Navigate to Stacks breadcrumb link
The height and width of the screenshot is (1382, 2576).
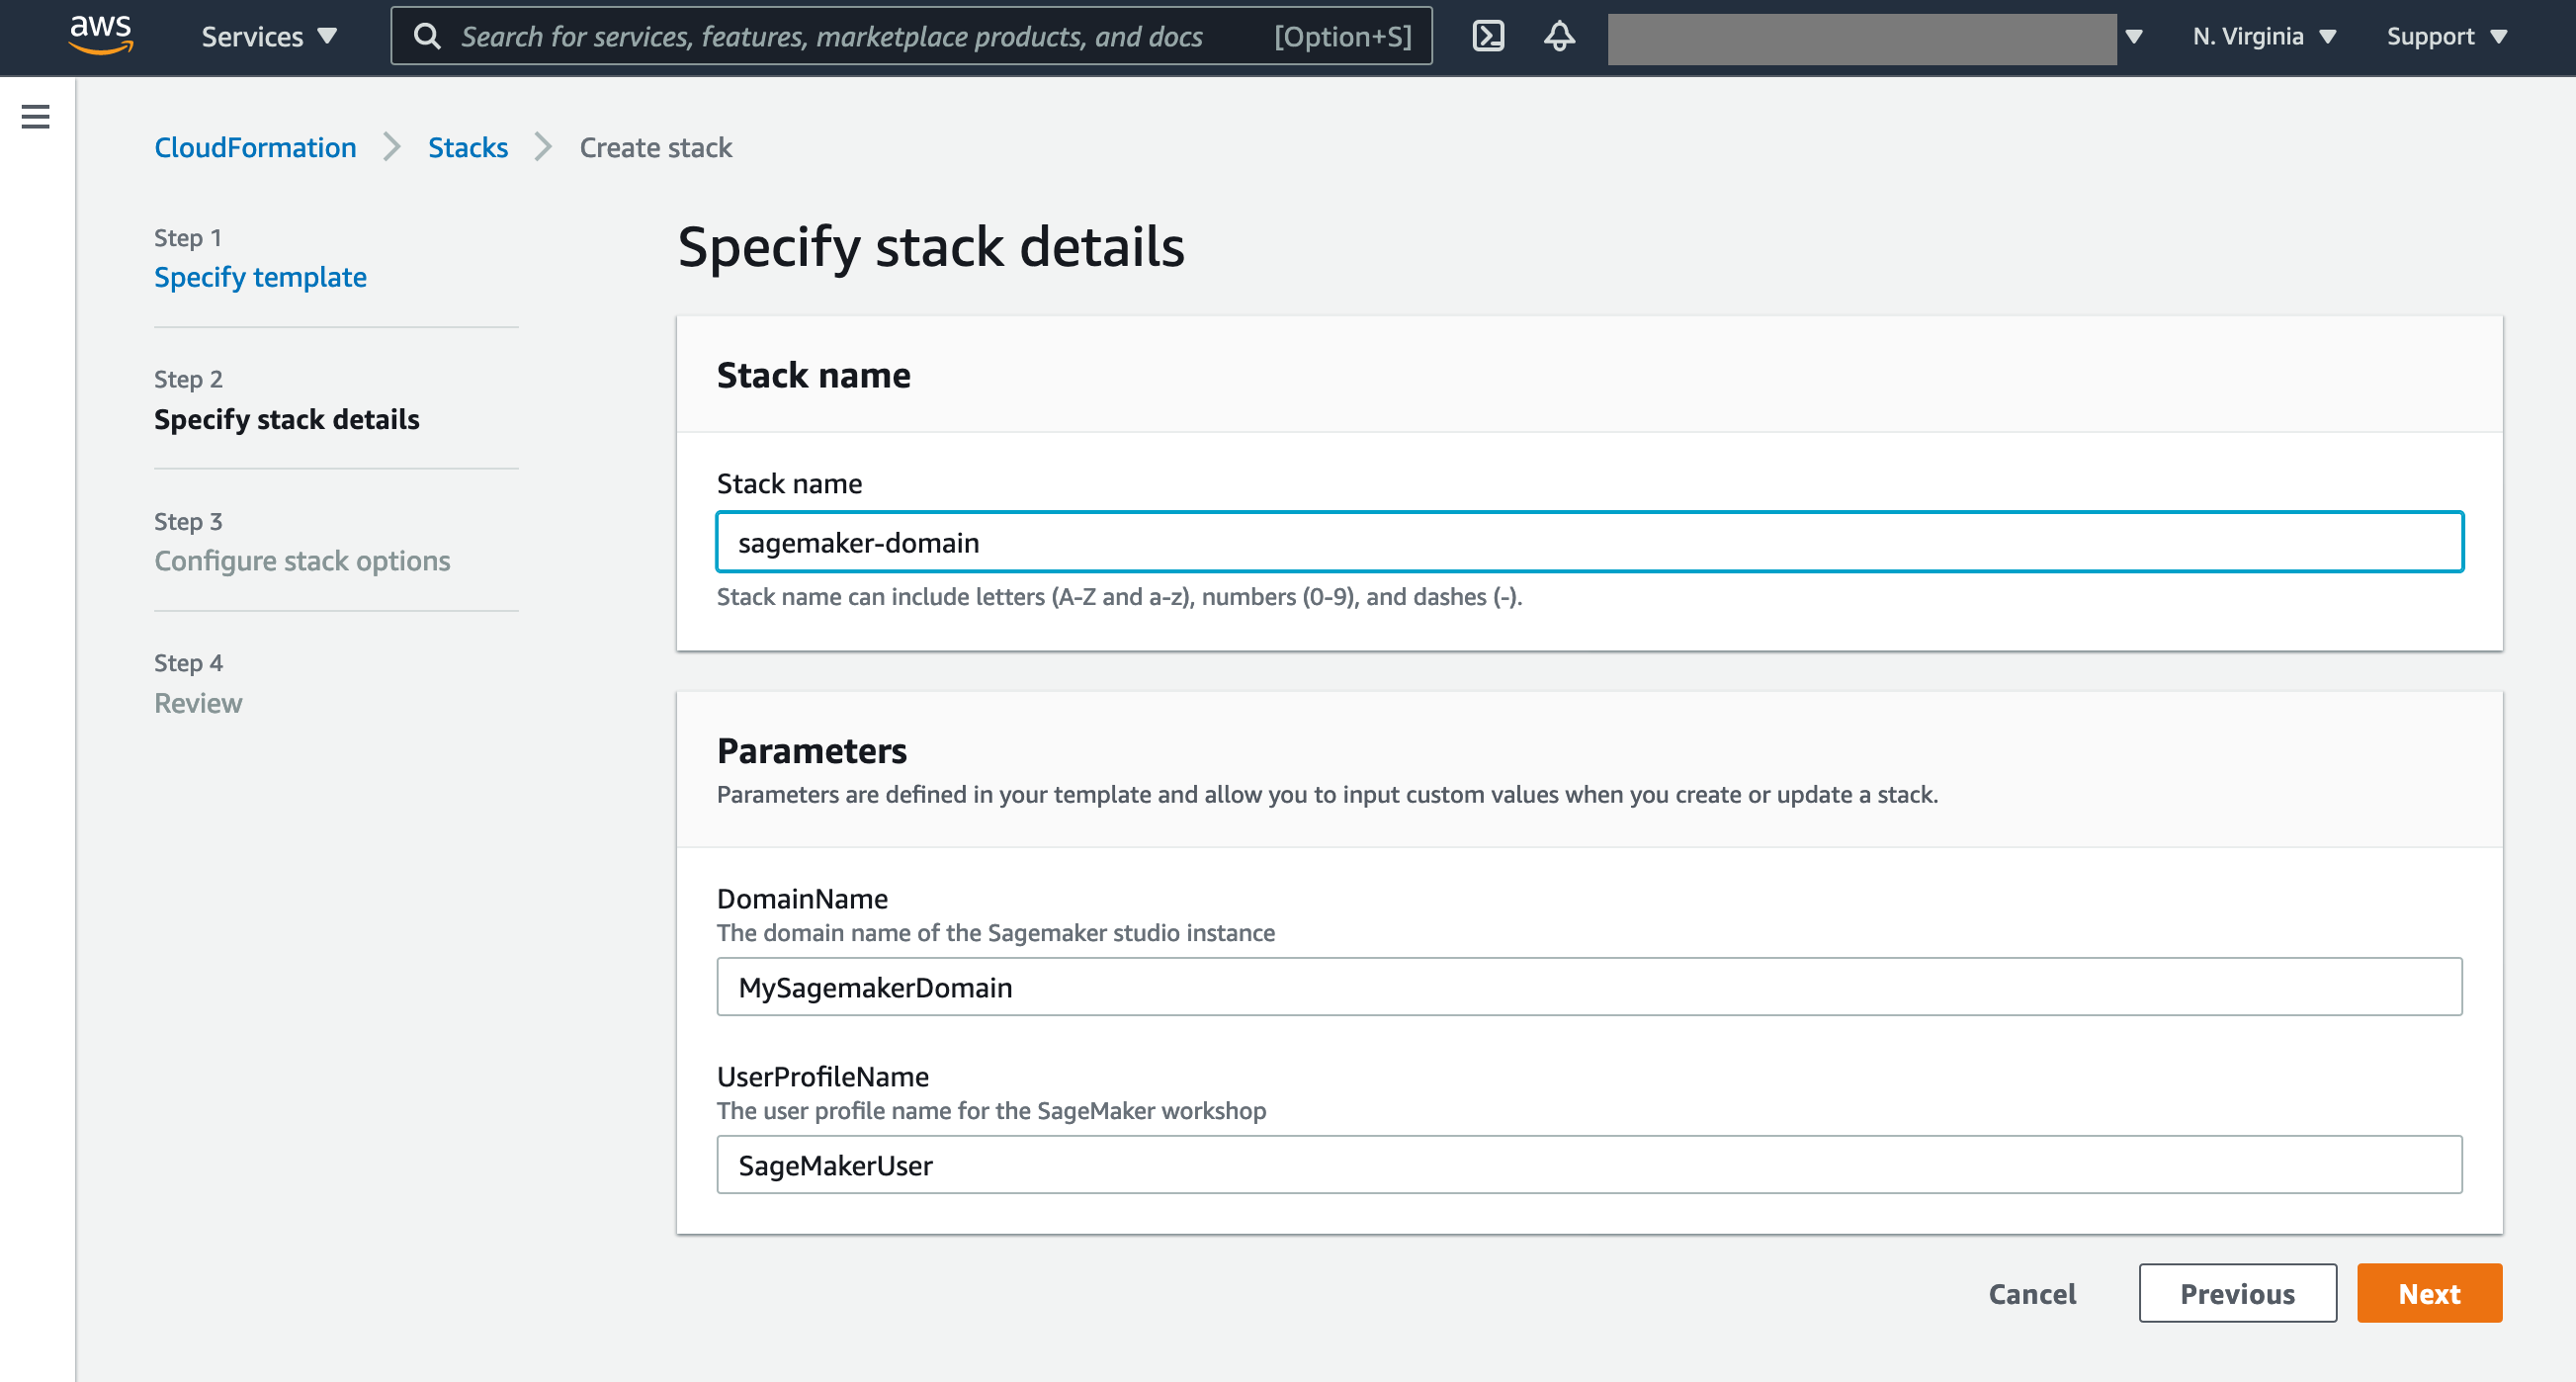pyautogui.click(x=467, y=147)
